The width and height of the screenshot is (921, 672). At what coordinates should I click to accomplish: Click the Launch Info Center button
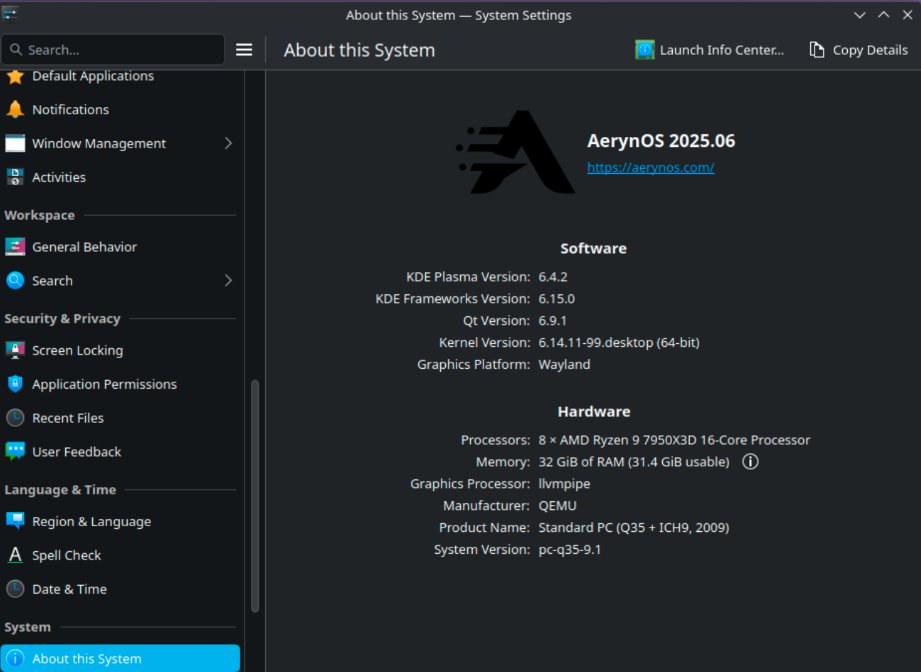(710, 49)
